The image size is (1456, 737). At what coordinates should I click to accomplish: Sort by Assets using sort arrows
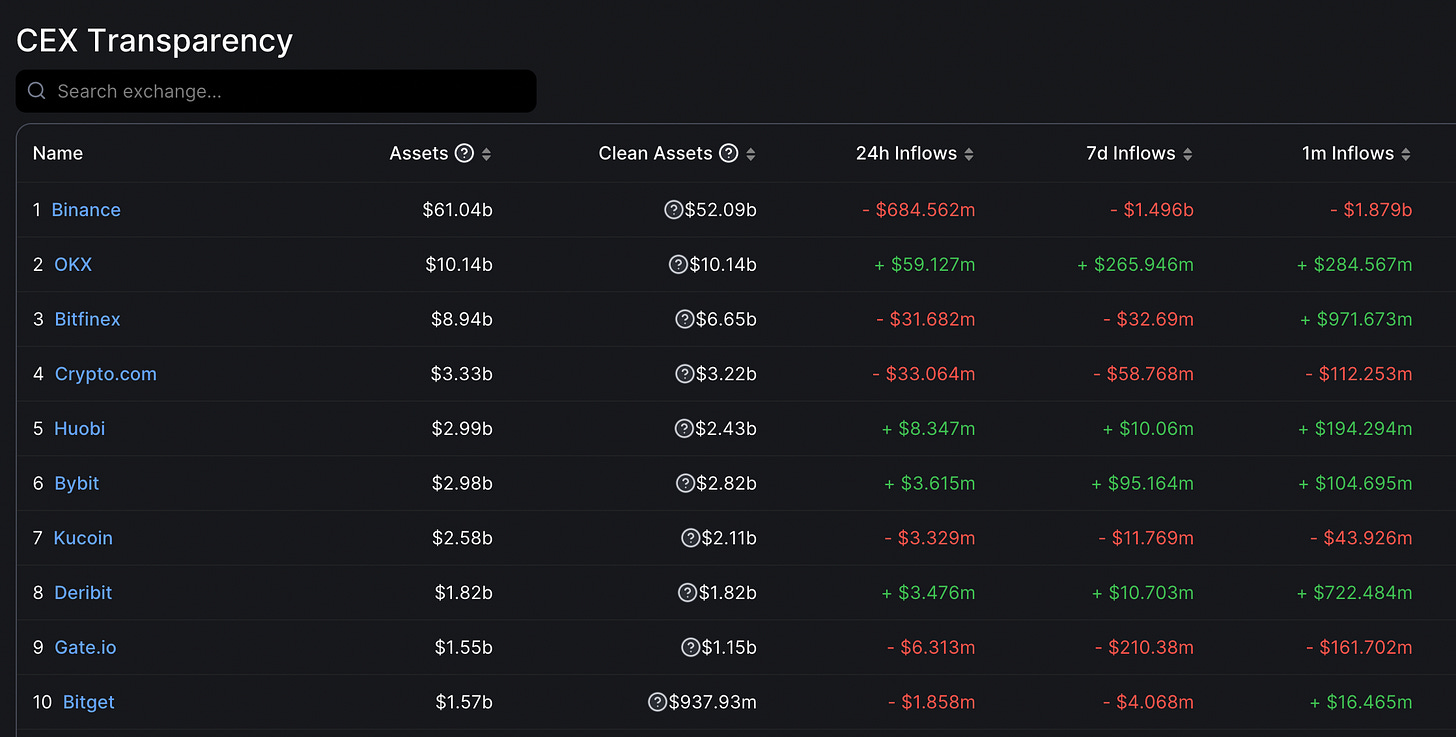tap(487, 154)
